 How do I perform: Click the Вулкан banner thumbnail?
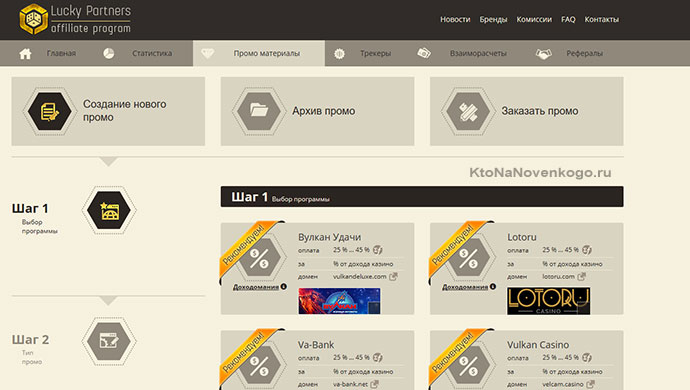tap(339, 301)
